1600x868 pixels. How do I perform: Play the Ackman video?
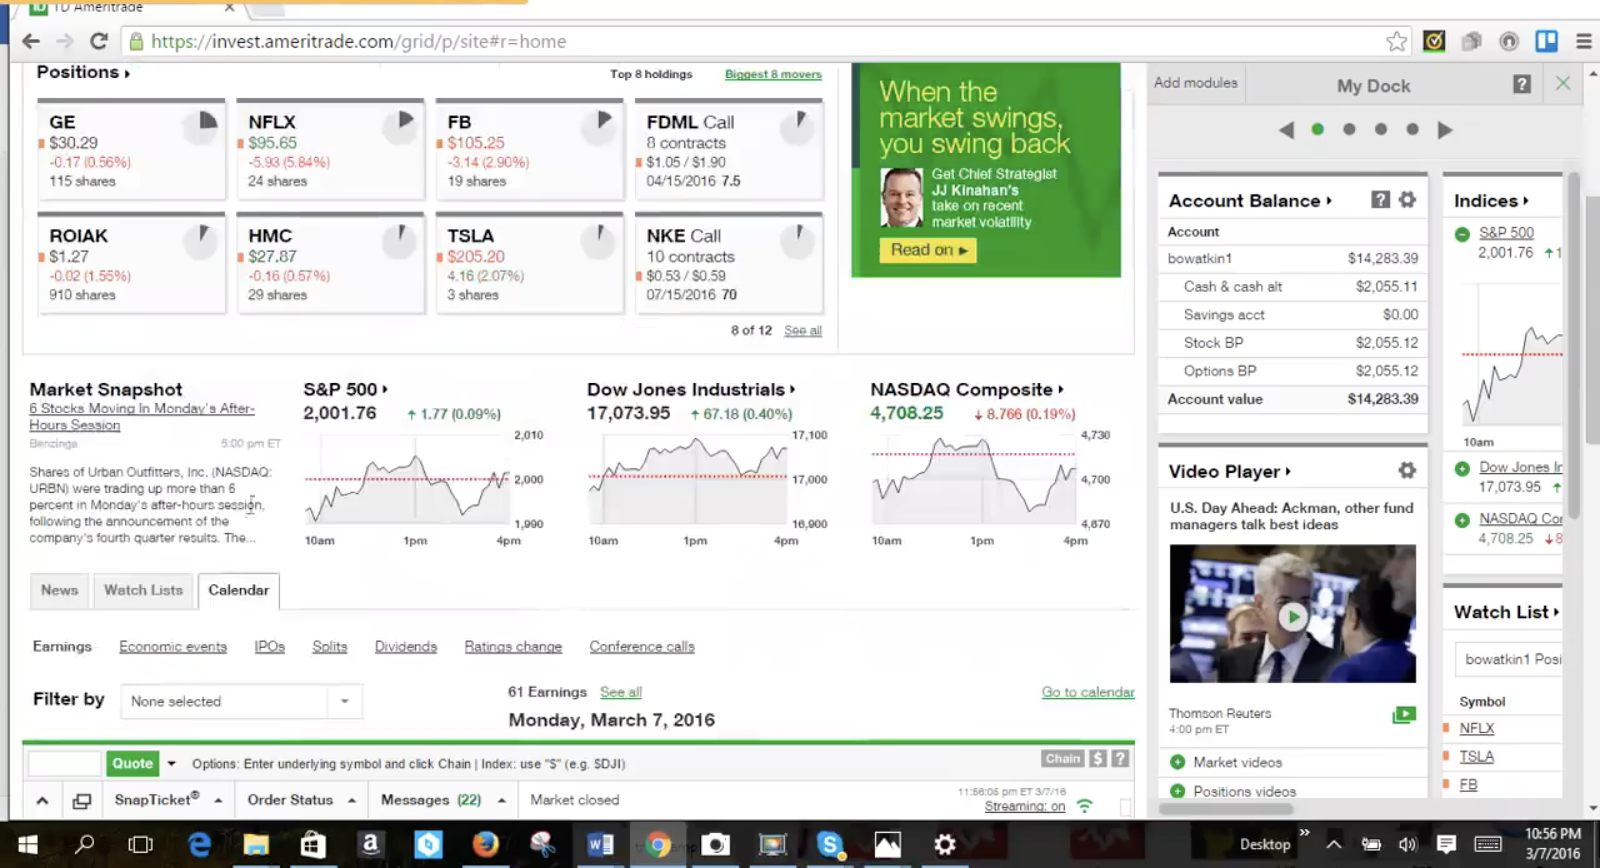point(1293,617)
